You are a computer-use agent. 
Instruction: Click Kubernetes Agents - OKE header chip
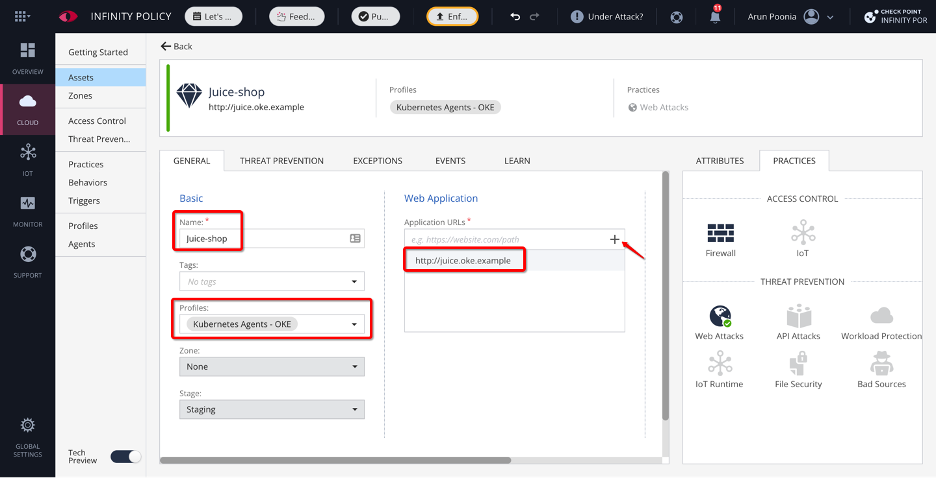(x=445, y=107)
